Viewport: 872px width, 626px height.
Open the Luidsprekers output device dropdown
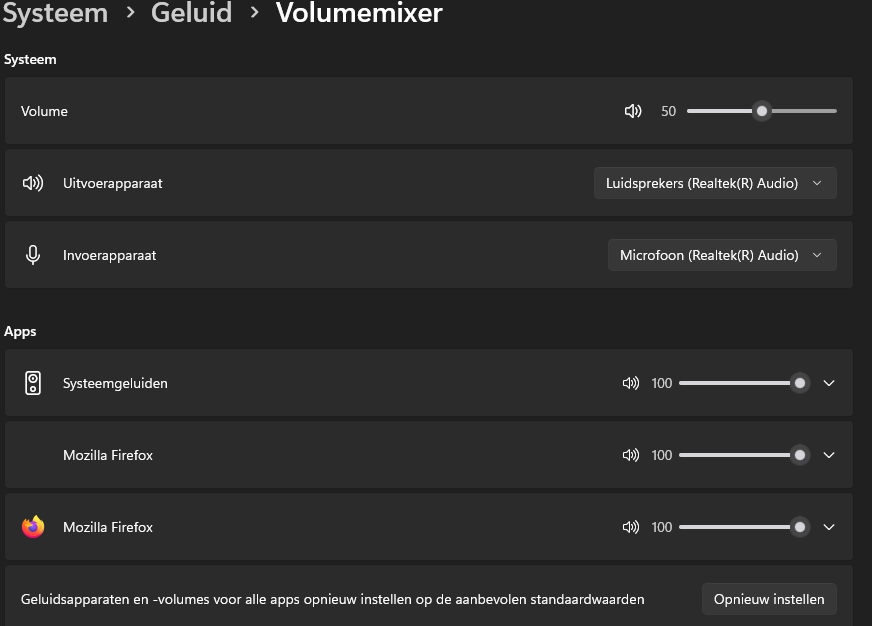pos(715,183)
